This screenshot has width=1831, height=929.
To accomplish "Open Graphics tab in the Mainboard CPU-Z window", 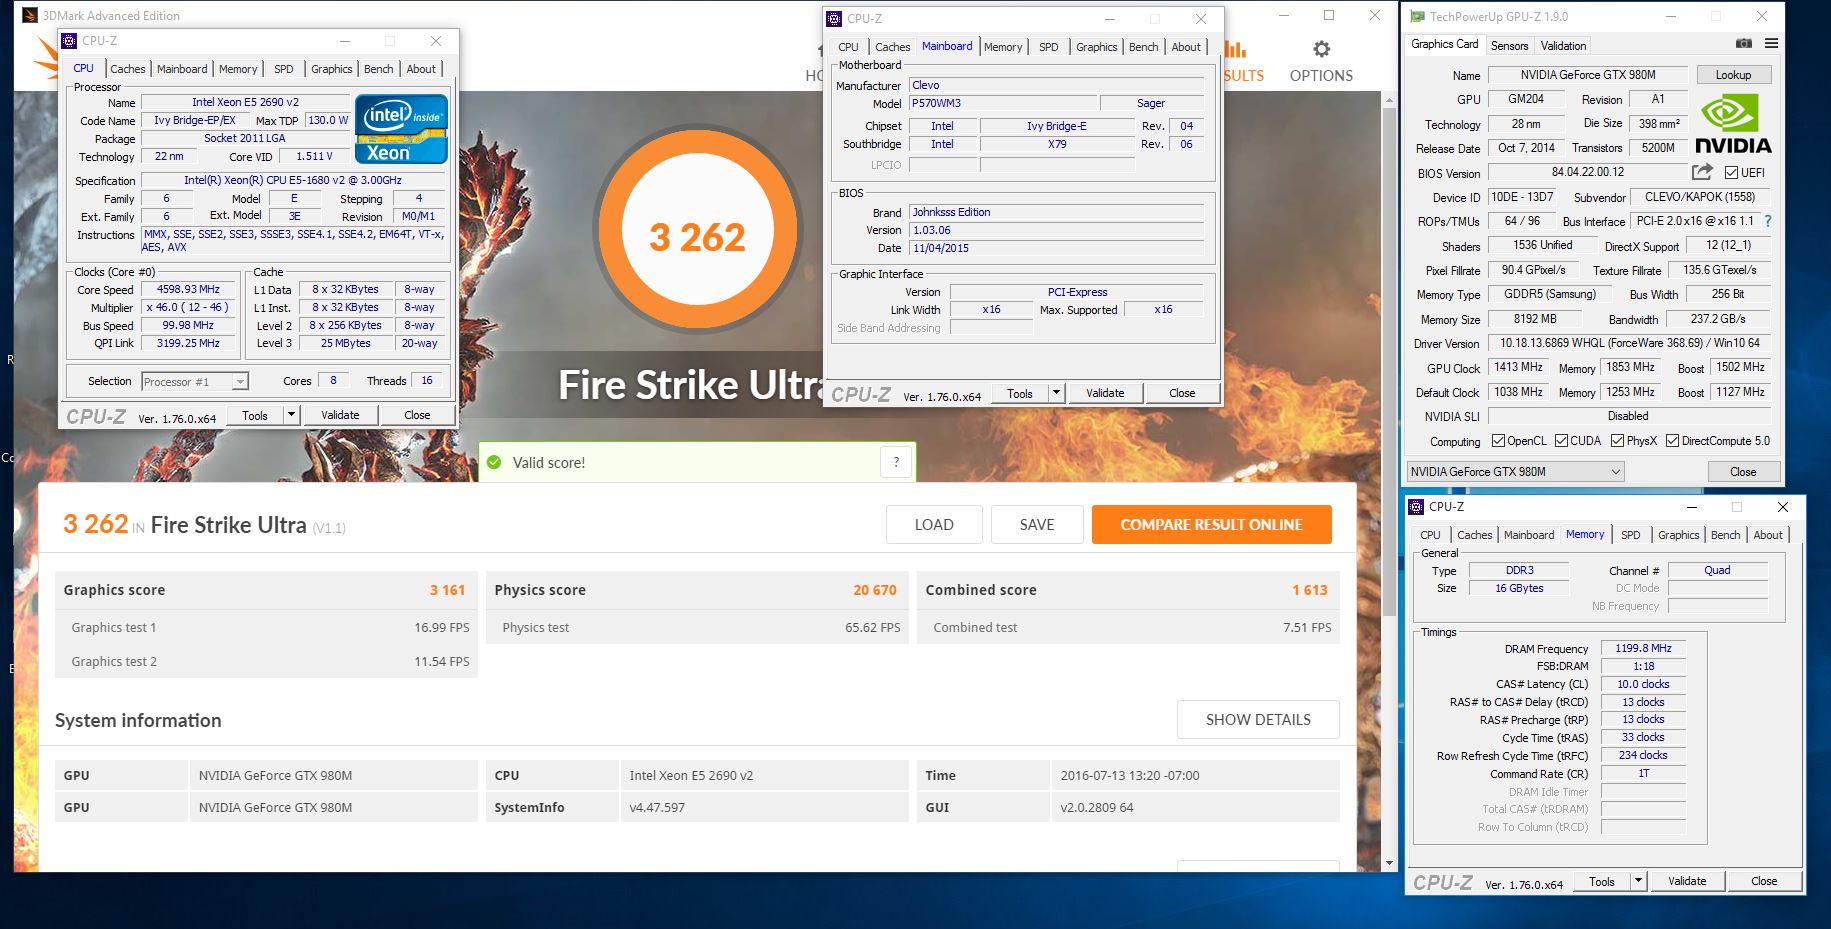I will point(1096,47).
